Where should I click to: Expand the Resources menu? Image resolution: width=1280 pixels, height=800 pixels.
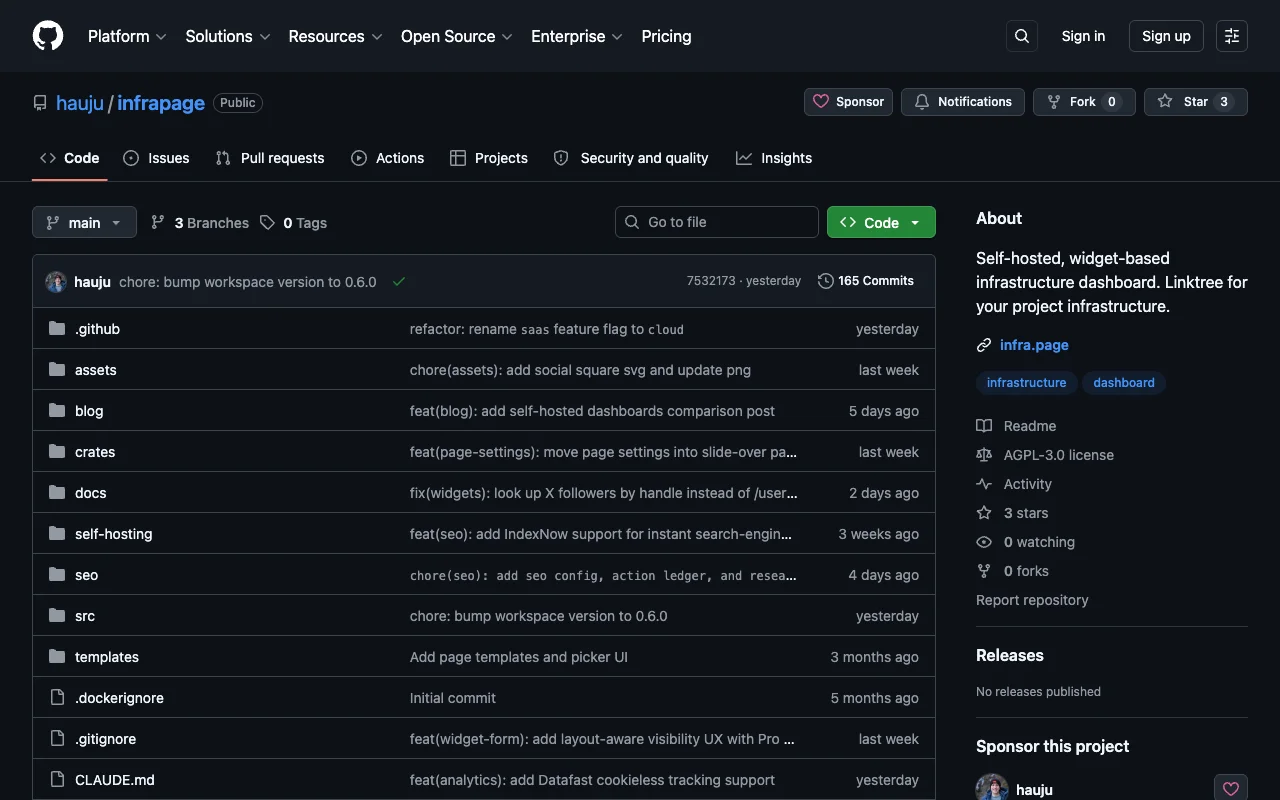click(335, 36)
